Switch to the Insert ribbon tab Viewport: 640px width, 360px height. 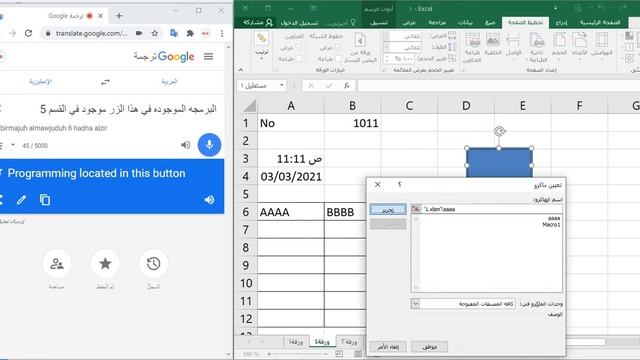click(561, 22)
